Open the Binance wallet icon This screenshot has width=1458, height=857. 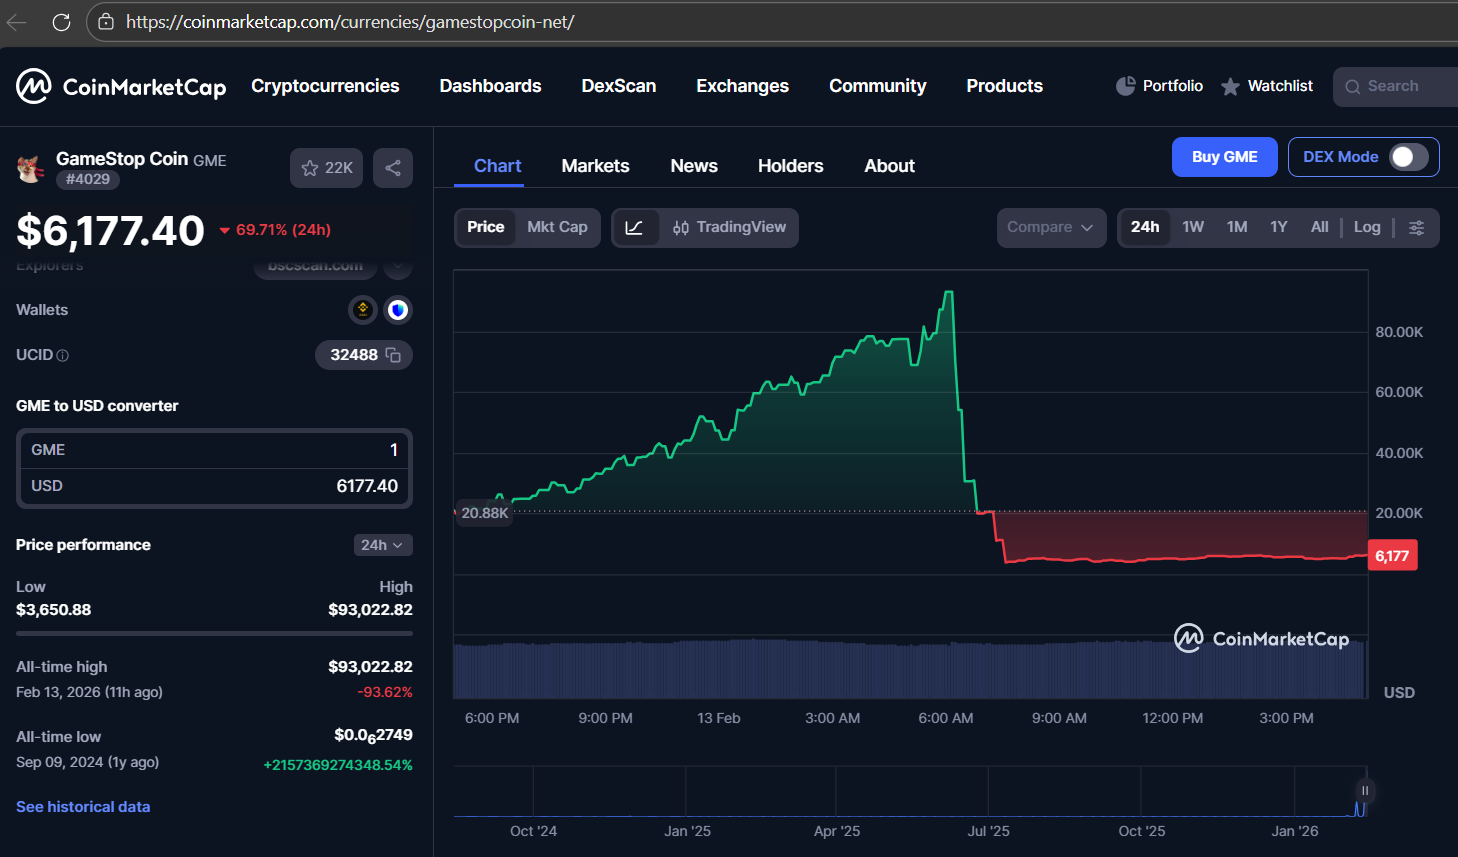point(363,310)
